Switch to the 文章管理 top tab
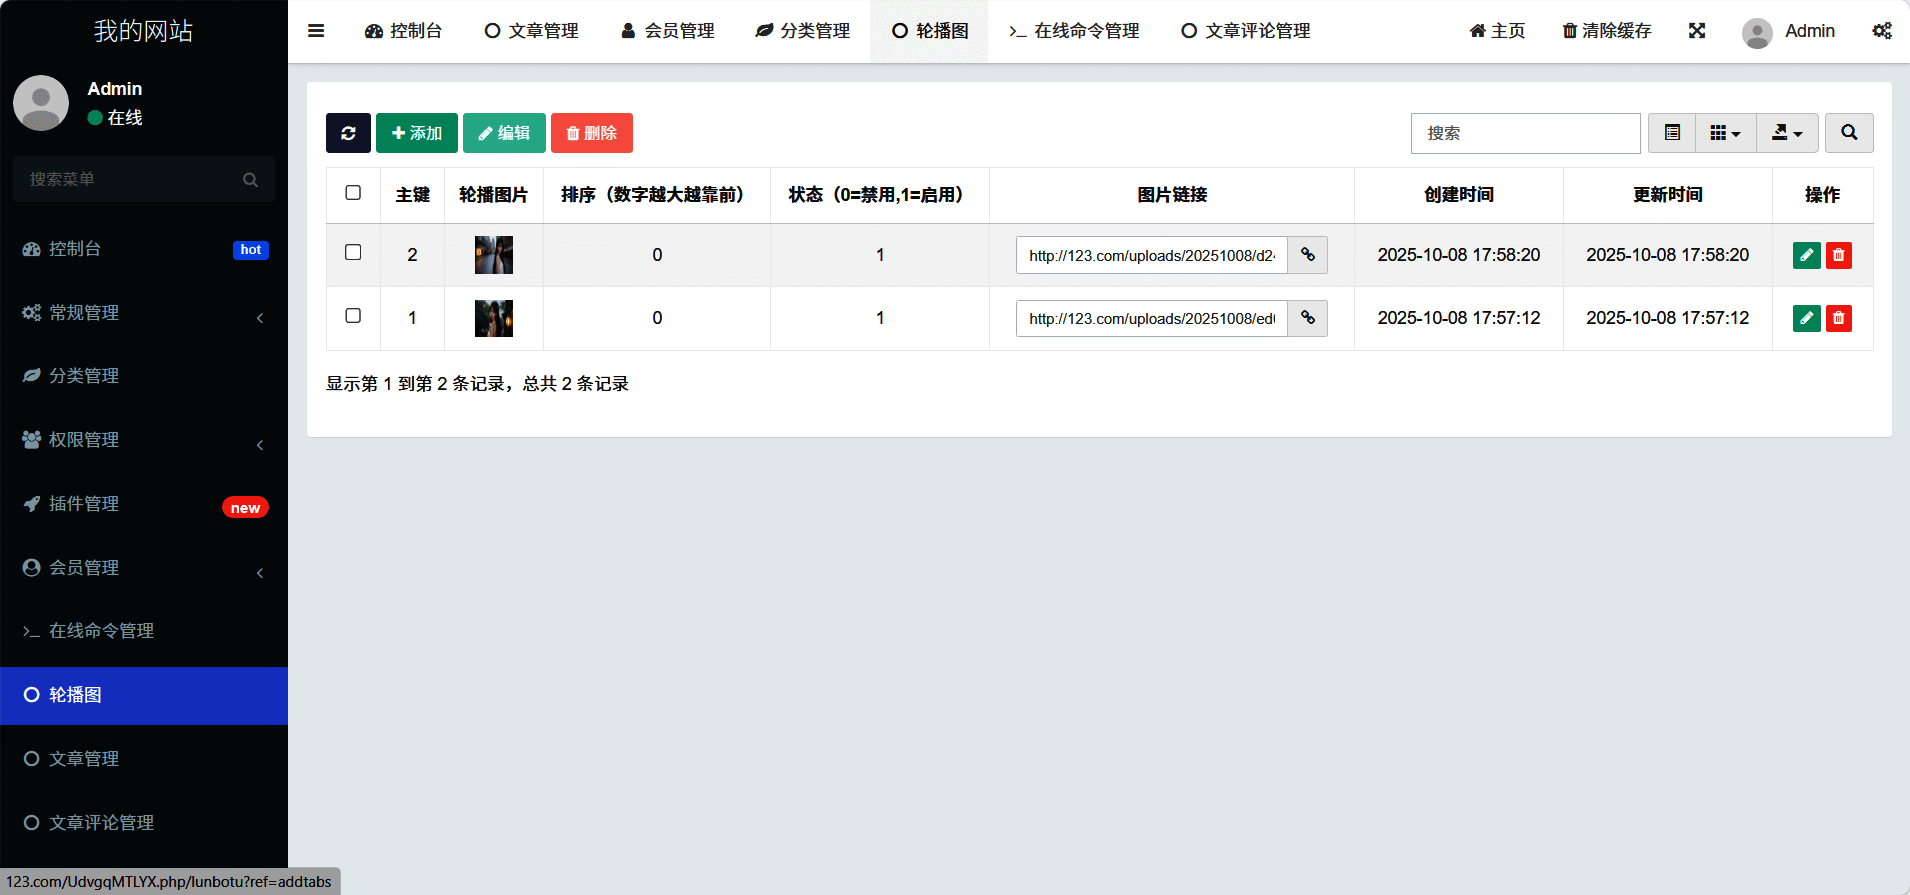This screenshot has width=1910, height=895. pyautogui.click(x=531, y=31)
